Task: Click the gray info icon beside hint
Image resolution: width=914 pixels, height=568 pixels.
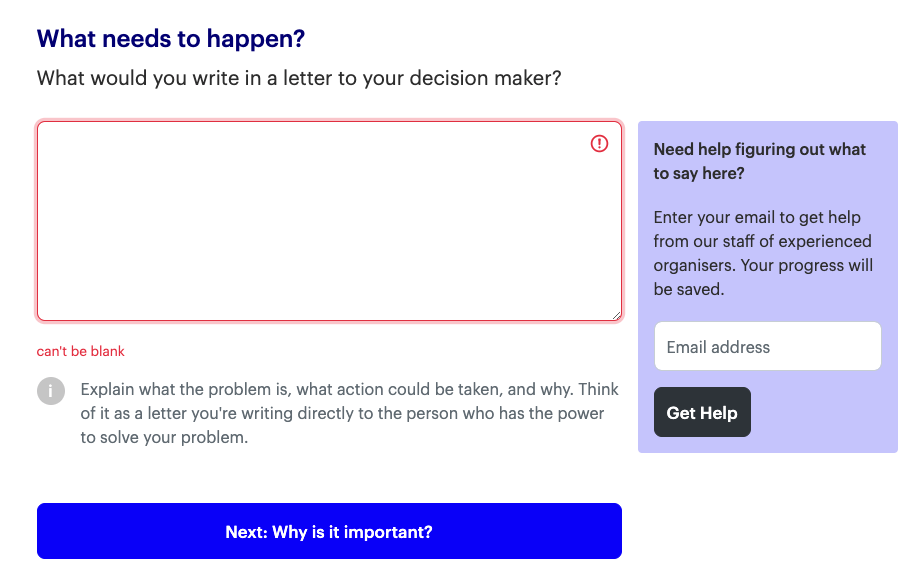Action: [51, 391]
